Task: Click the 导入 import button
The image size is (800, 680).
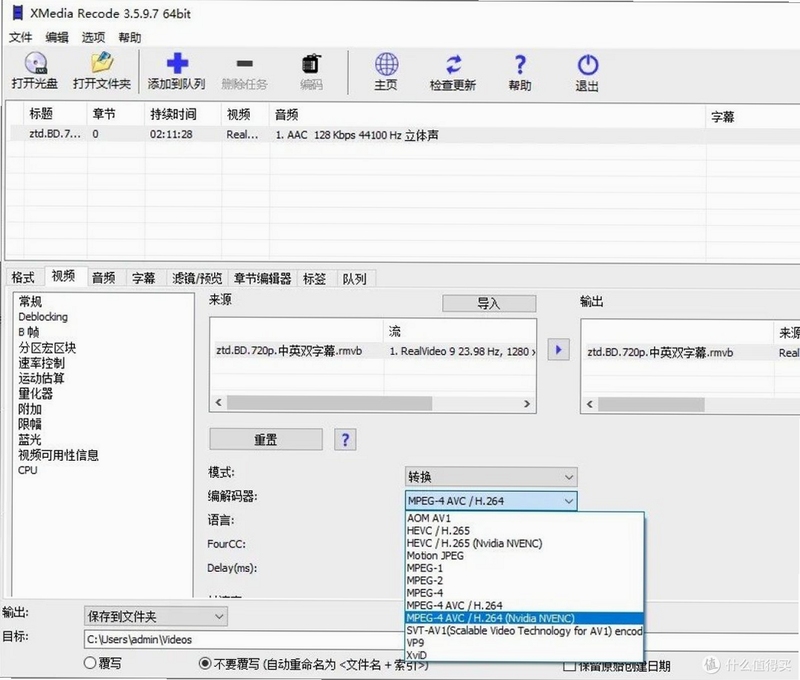Action: pos(489,303)
